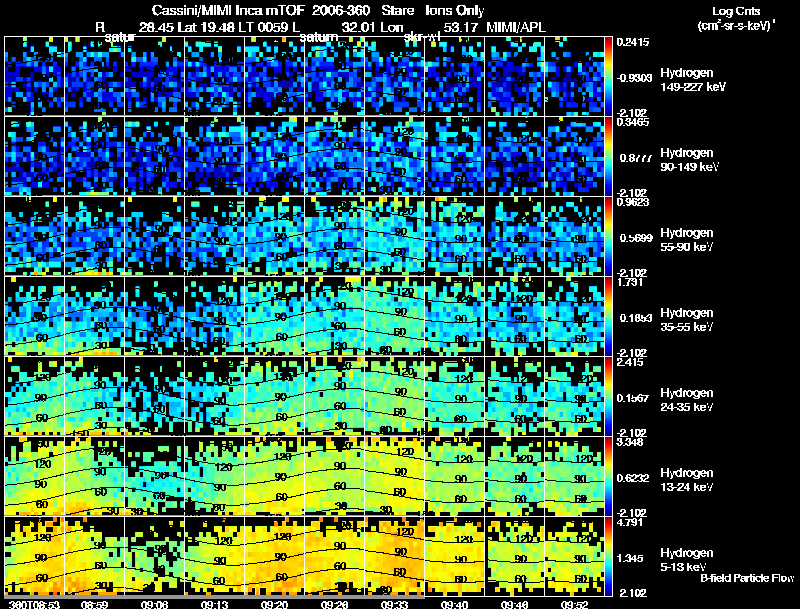
Task: Select the 'Hydrogen 13-24 keV' row label
Action: point(687,480)
